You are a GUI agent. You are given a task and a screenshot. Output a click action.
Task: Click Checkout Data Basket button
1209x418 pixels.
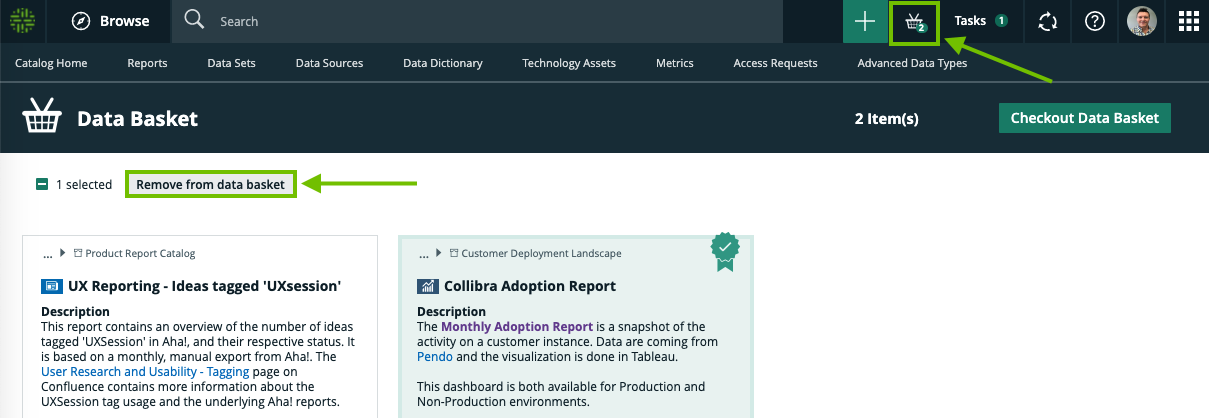coord(1084,118)
